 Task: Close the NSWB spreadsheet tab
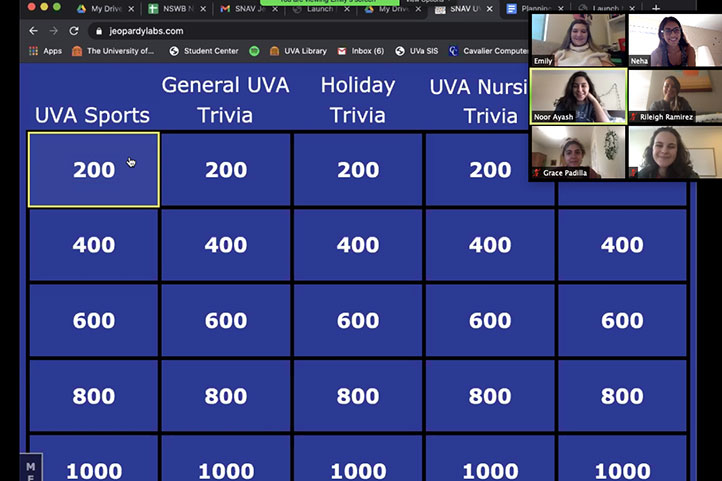(x=203, y=8)
